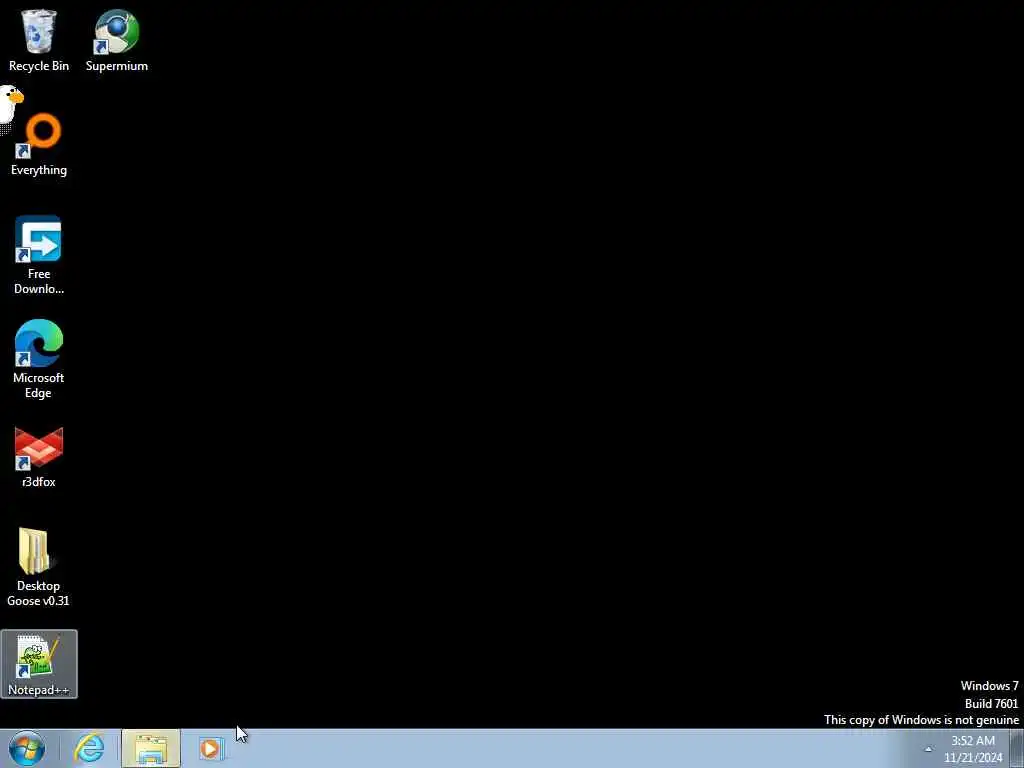The width and height of the screenshot is (1024, 768).
Task: Select the r3dfox browser shortcut
Action: (39, 457)
